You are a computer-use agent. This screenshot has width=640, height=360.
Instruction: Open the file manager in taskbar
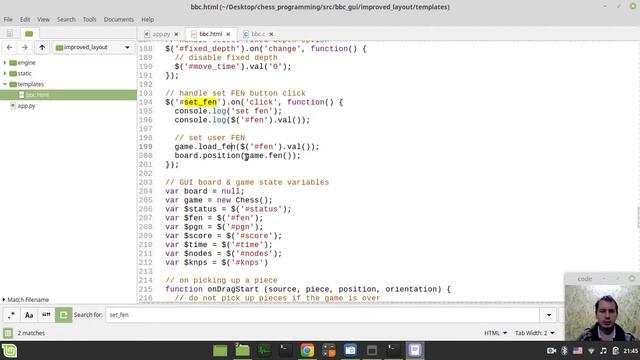242,350
